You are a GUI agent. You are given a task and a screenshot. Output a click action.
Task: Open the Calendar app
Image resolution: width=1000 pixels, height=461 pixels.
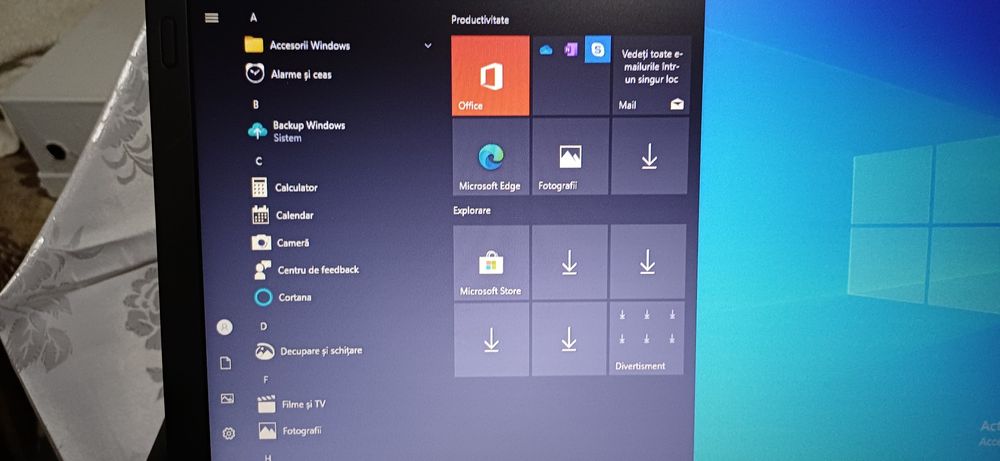[x=283, y=216]
